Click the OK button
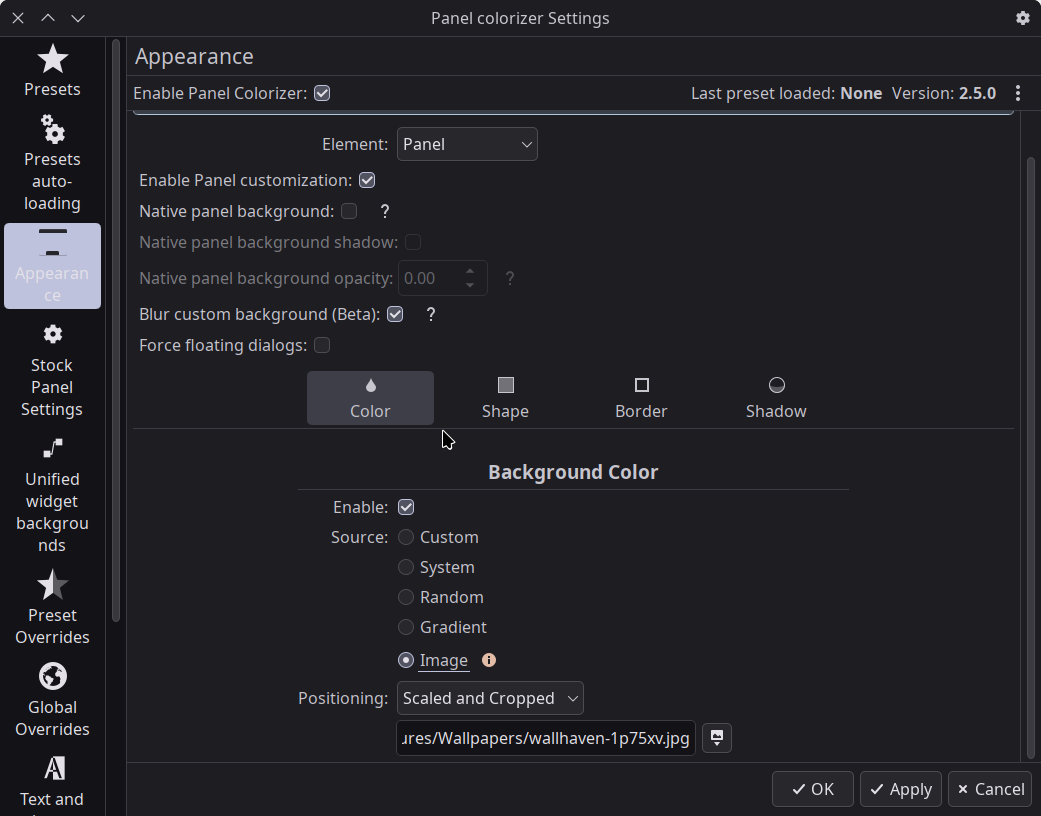Image resolution: width=1041 pixels, height=816 pixels. click(x=812, y=789)
